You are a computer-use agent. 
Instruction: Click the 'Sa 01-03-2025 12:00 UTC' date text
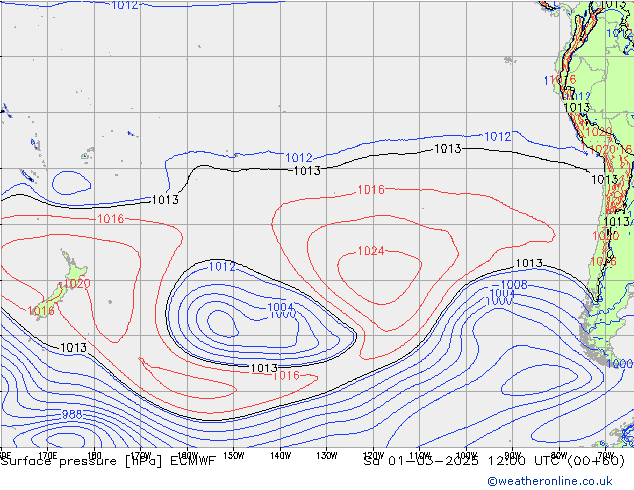[464, 461]
